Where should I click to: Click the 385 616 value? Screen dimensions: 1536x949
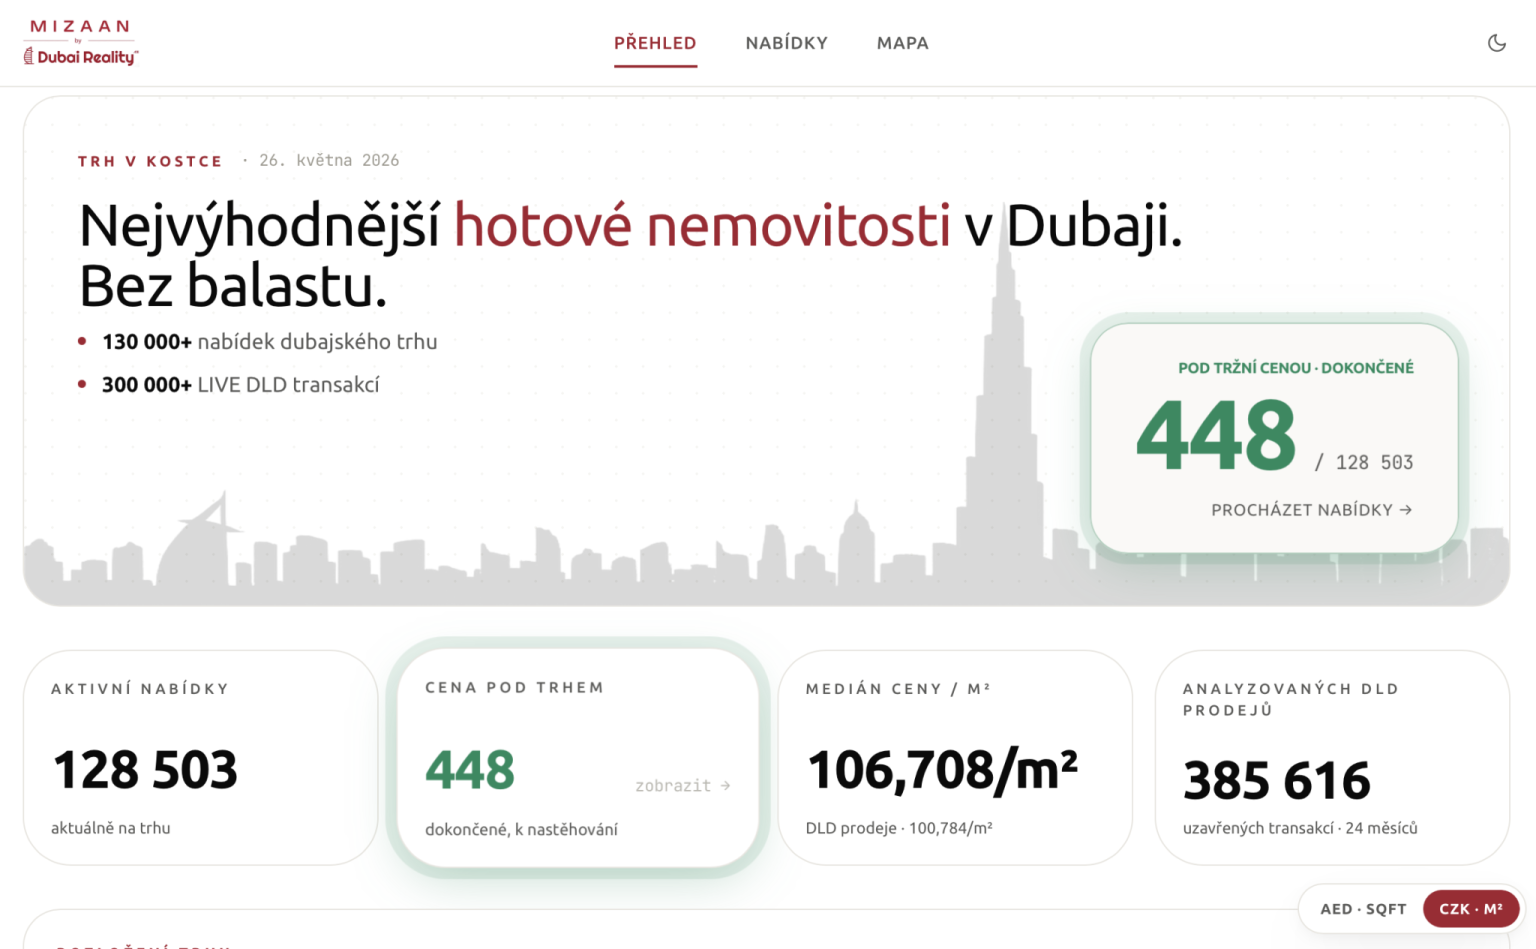coord(1277,780)
